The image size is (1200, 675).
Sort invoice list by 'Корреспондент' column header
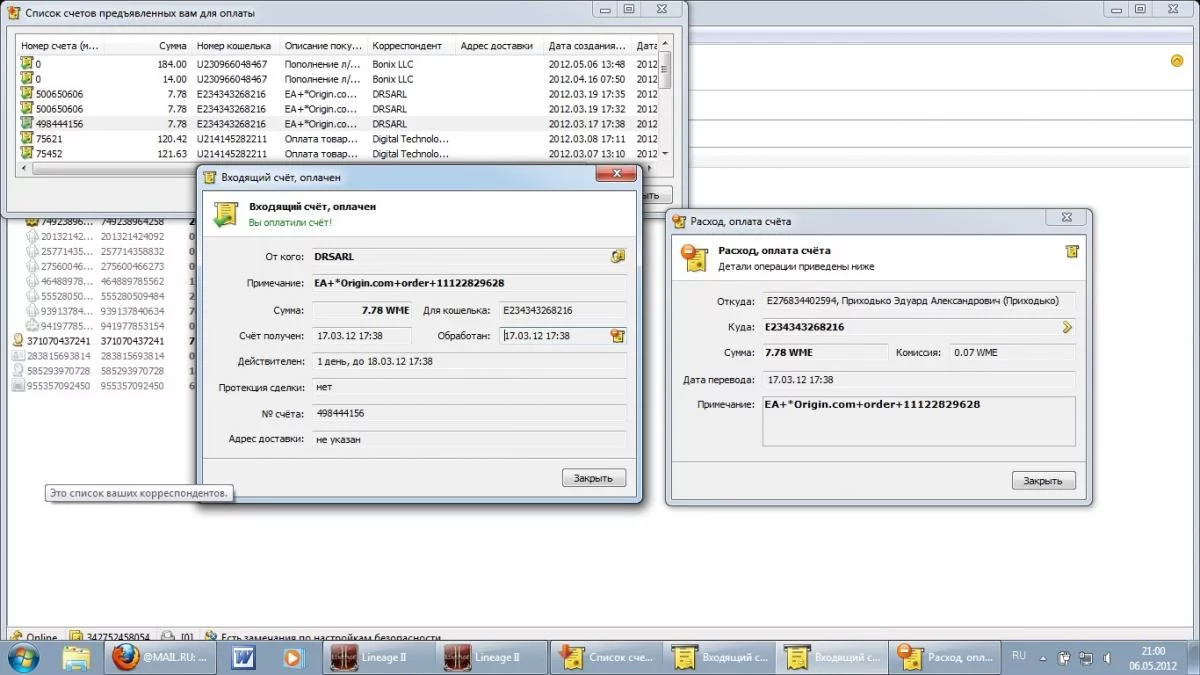[408, 46]
